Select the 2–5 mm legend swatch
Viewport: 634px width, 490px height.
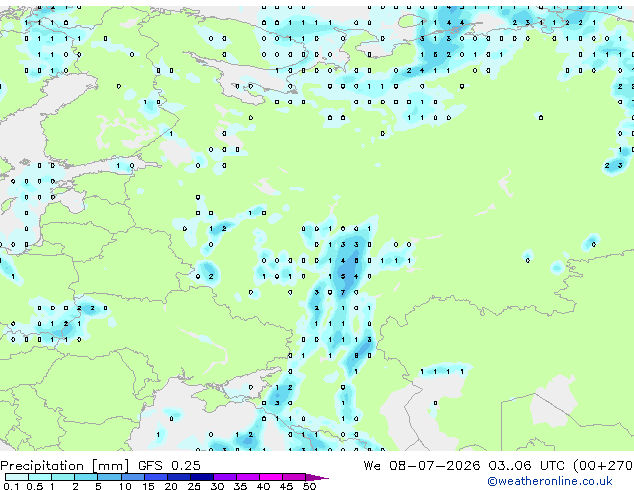86,477
